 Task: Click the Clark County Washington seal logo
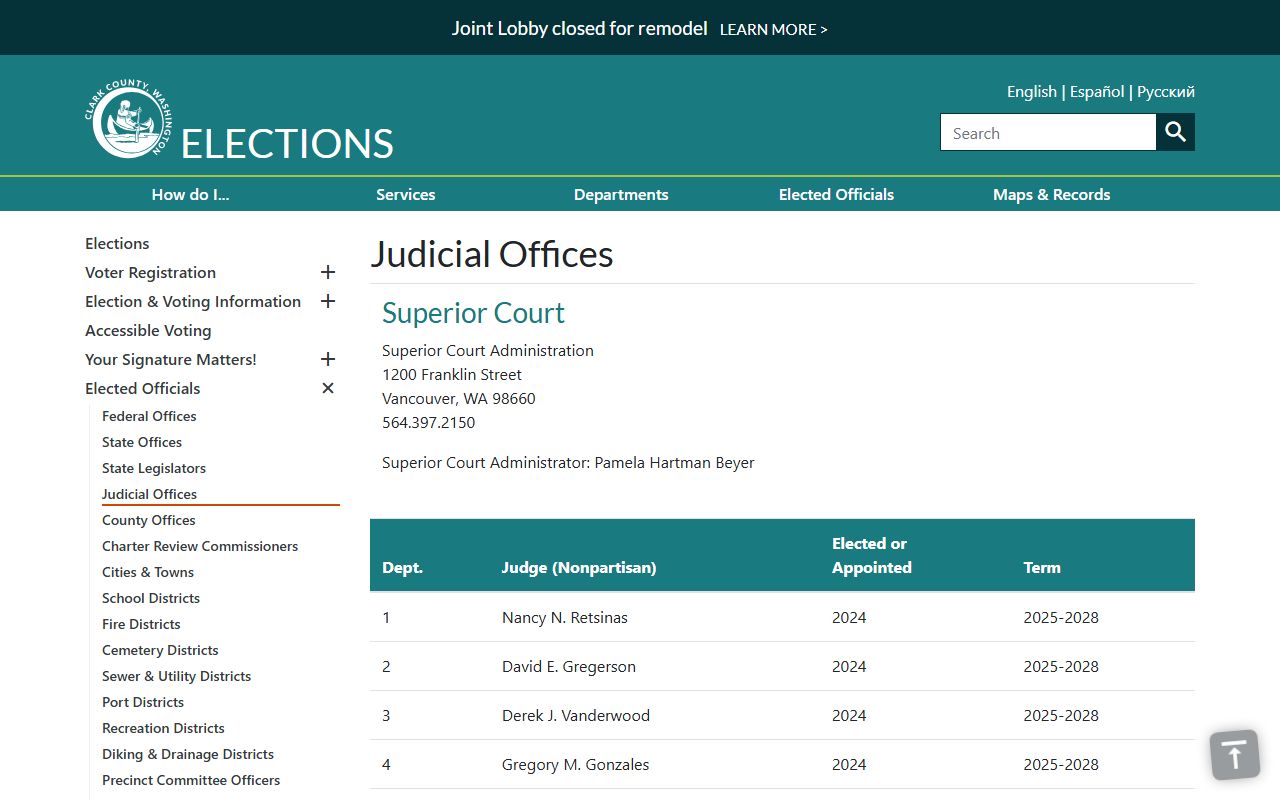128,118
